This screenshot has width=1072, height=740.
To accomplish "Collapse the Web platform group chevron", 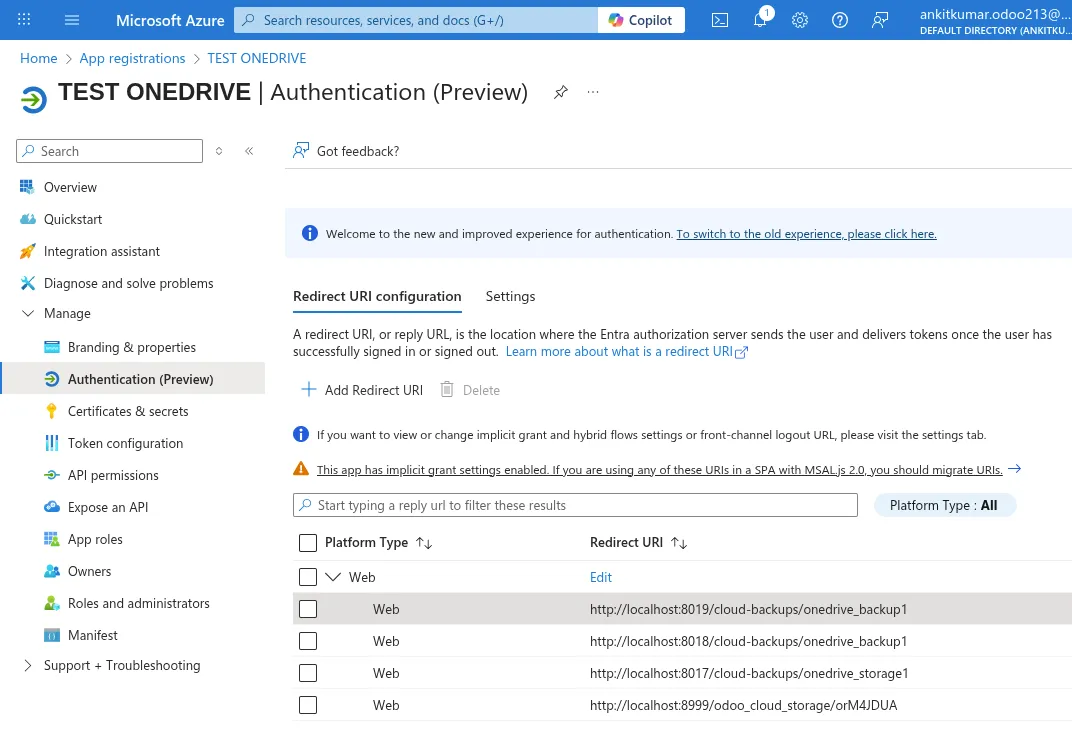I will tap(334, 577).
